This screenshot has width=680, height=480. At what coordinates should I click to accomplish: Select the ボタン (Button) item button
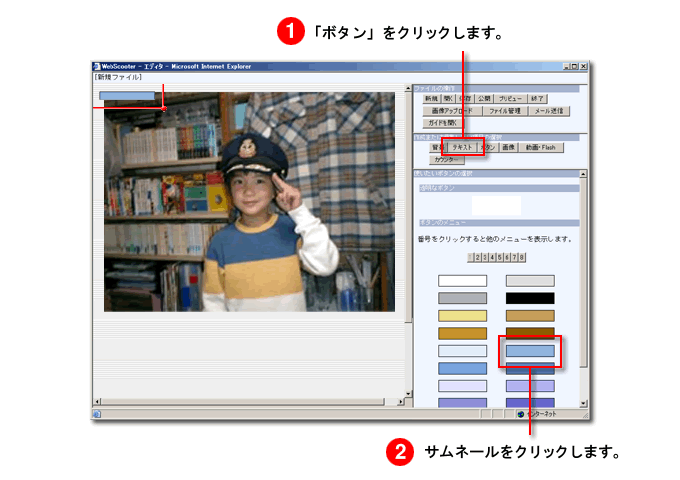click(x=488, y=148)
